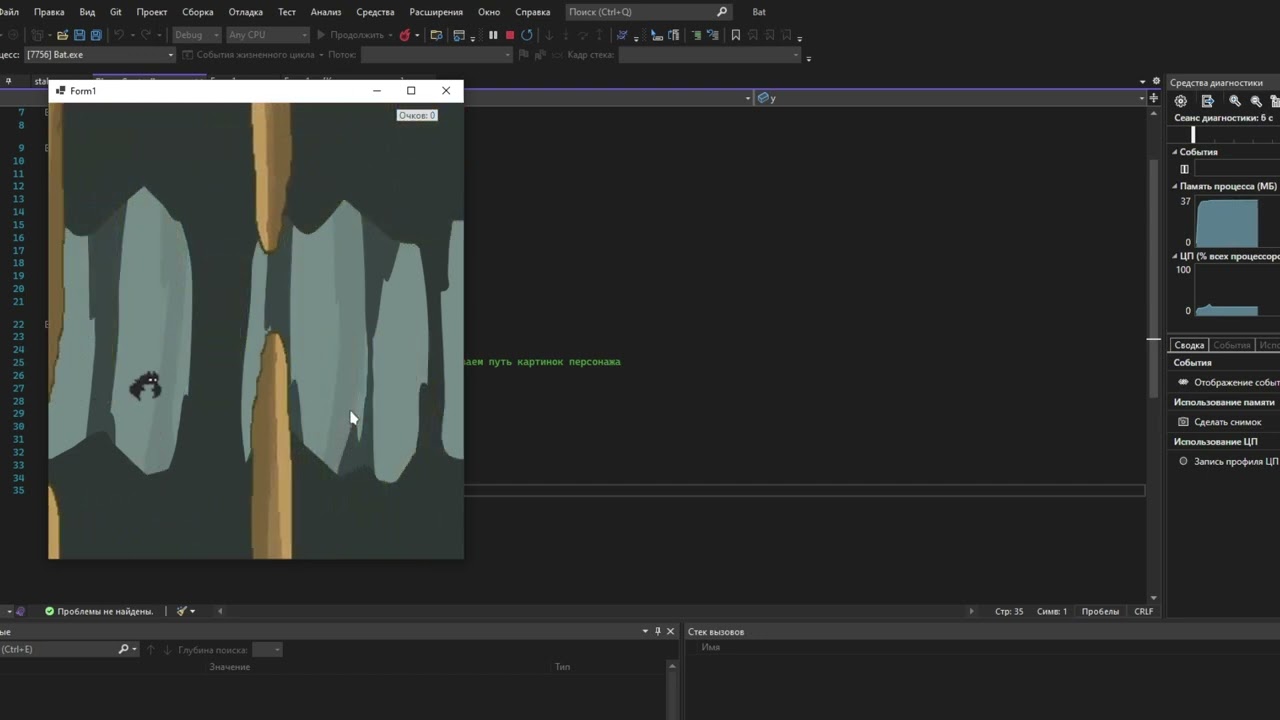The image size is (1280, 720).
Task: Click the bookmark icon in toolbar
Action: click(x=736, y=35)
